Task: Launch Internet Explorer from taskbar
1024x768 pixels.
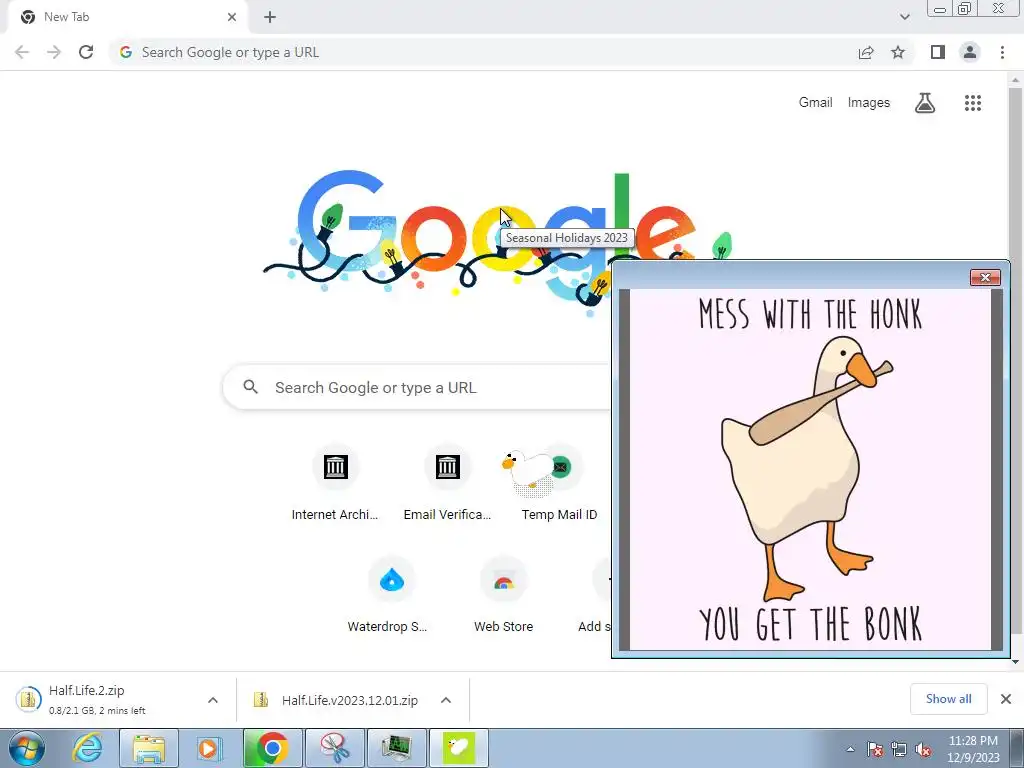Action: click(x=87, y=748)
